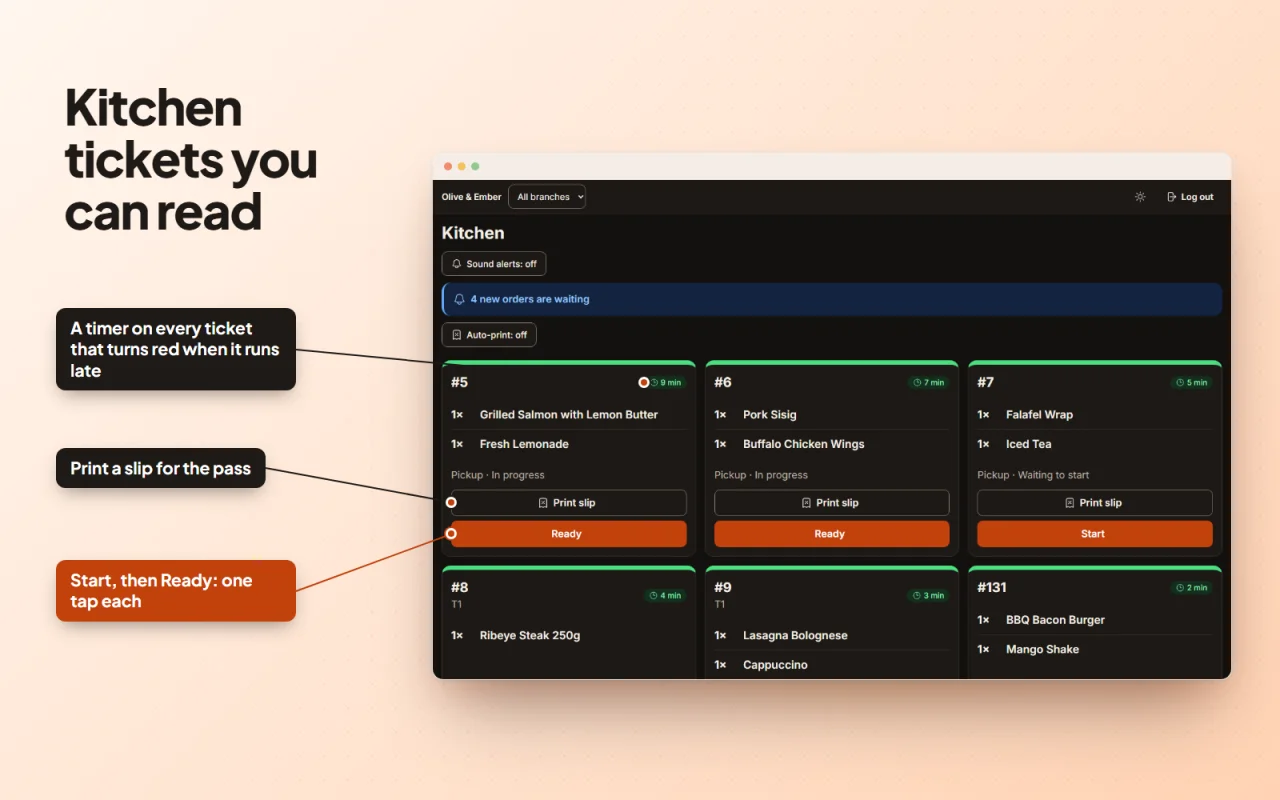Click the 4 min timer badge on ticket #8
Screen dimensions: 1280x800
(665, 595)
